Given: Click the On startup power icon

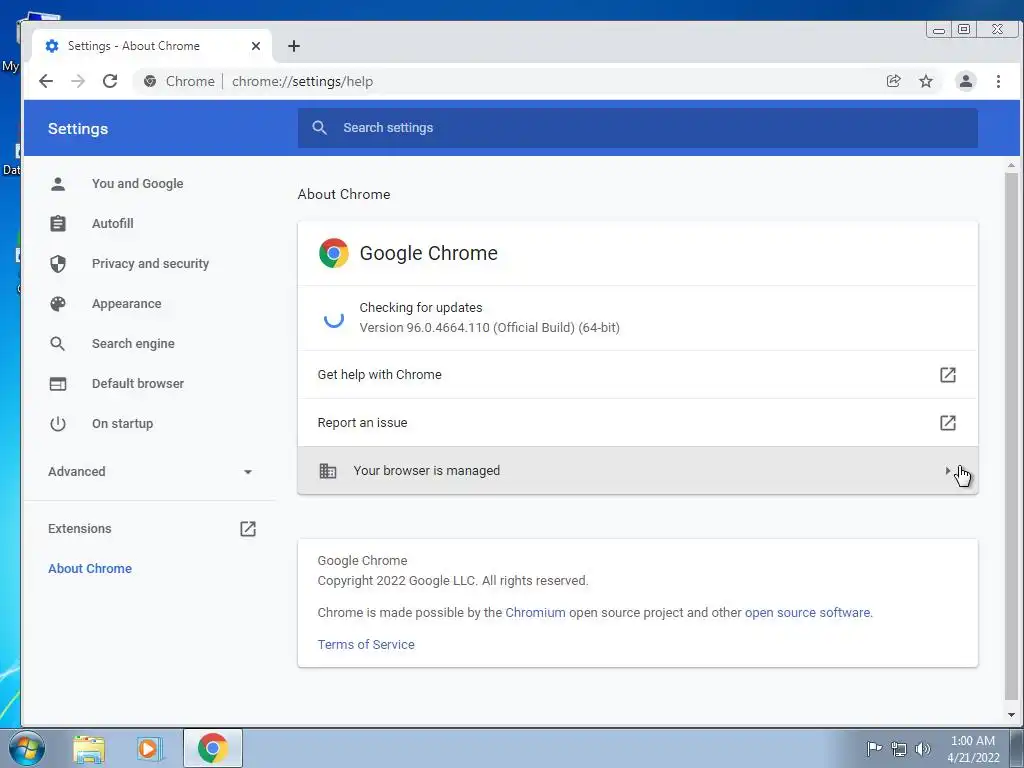Looking at the screenshot, I should tap(57, 423).
